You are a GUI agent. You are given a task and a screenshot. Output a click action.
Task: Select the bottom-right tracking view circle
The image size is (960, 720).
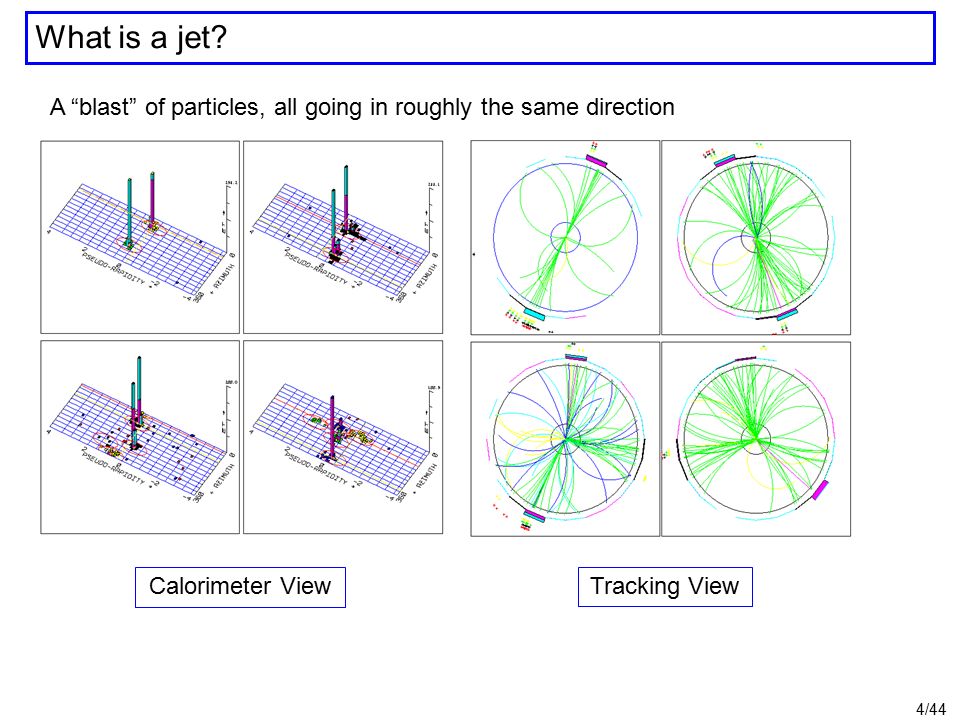(756, 439)
